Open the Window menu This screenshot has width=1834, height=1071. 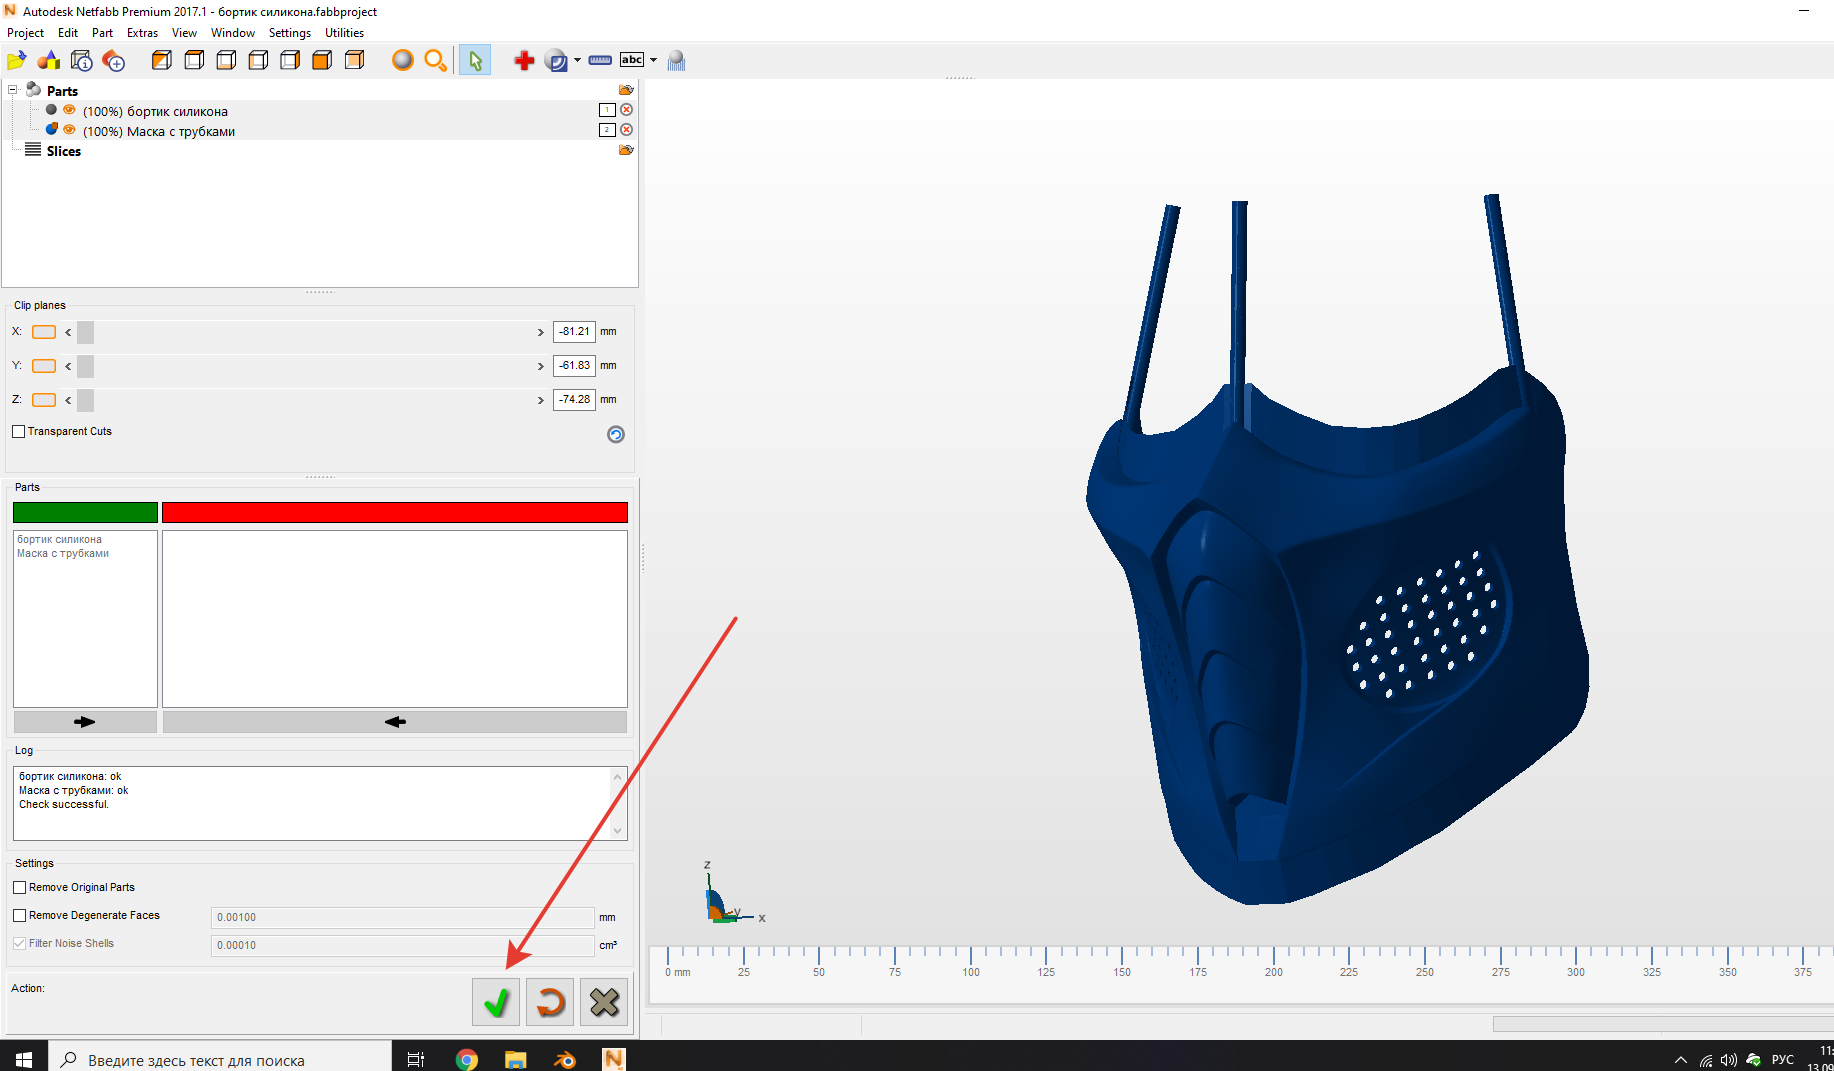233,33
